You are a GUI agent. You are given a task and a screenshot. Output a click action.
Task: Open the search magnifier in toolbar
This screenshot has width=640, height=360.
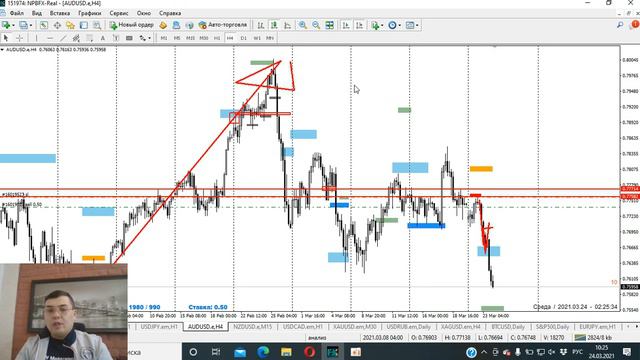pyautogui.click(x=620, y=25)
